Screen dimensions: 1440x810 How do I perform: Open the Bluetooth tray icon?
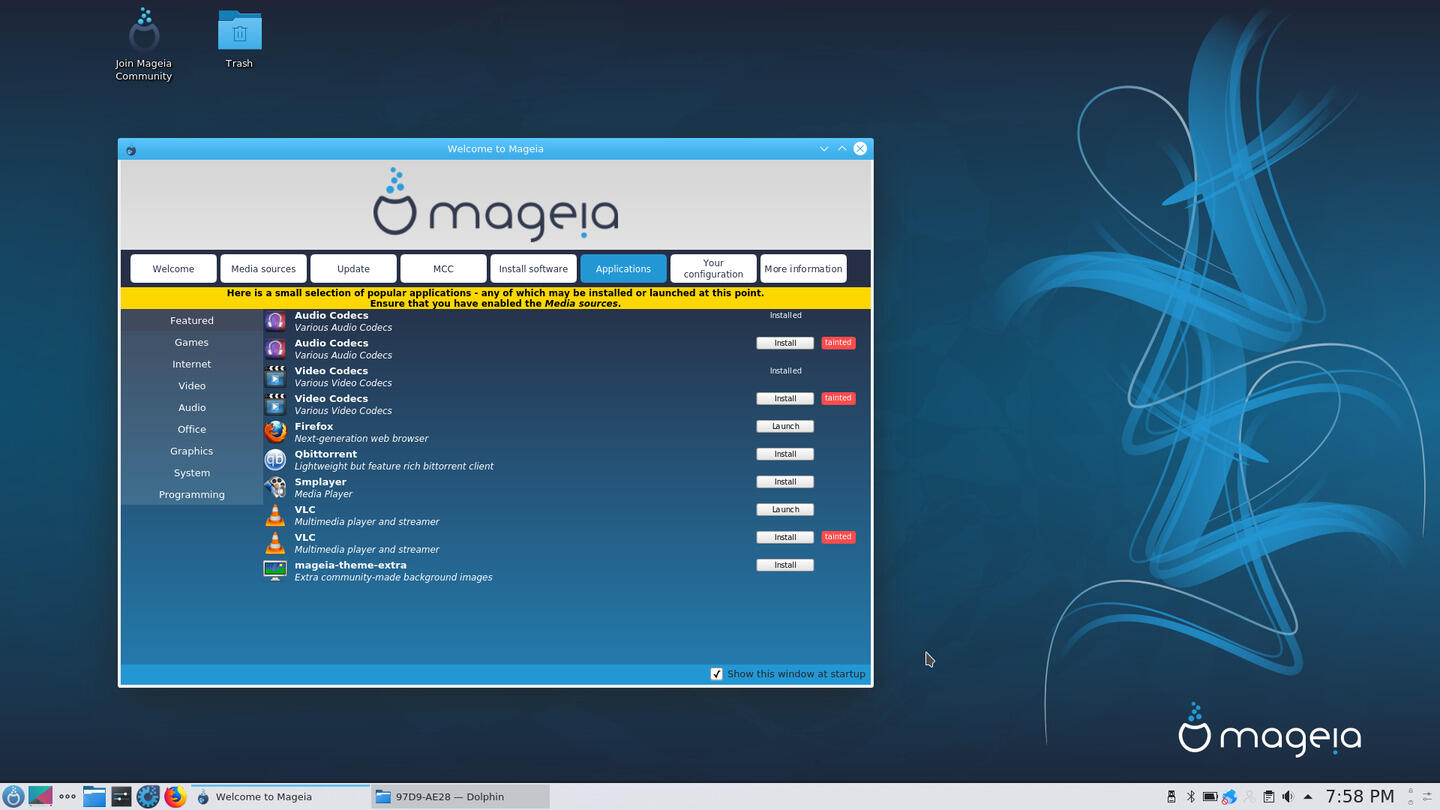pyautogui.click(x=1190, y=796)
